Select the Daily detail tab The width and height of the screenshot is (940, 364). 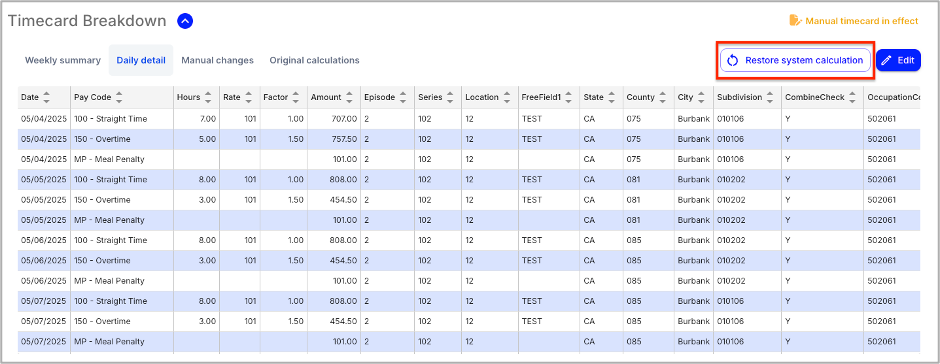[141, 60]
